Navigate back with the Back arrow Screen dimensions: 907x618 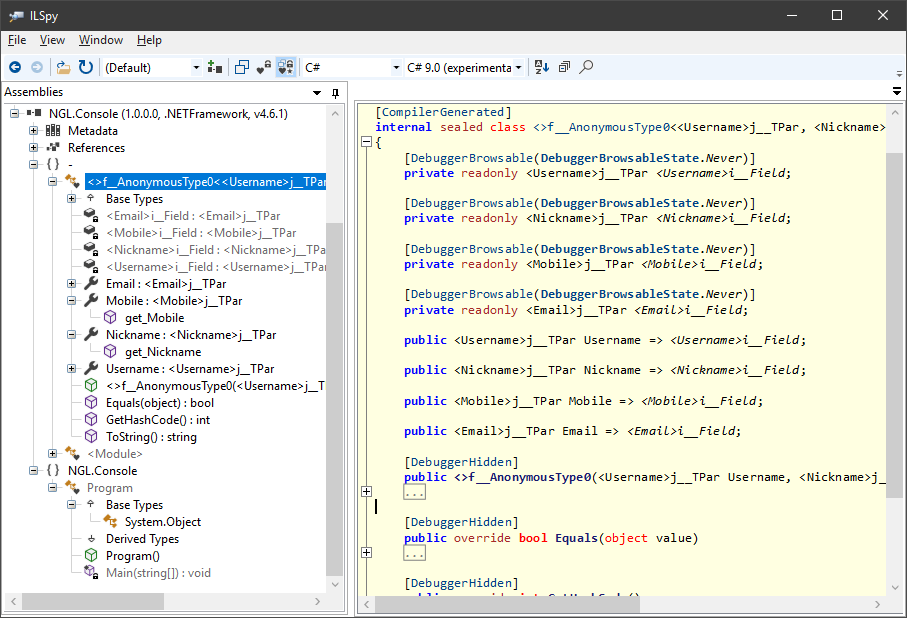15,68
